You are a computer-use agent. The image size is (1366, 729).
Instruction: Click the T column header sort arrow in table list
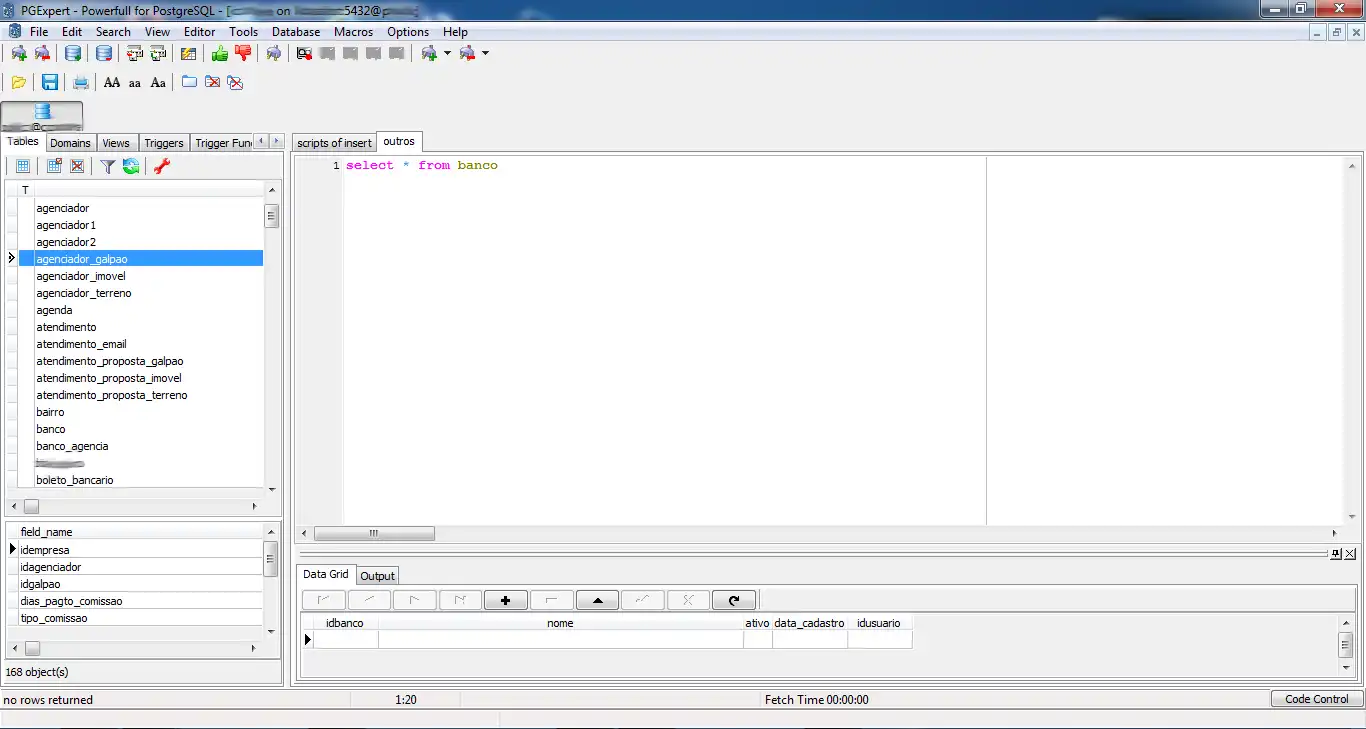click(x=271, y=189)
